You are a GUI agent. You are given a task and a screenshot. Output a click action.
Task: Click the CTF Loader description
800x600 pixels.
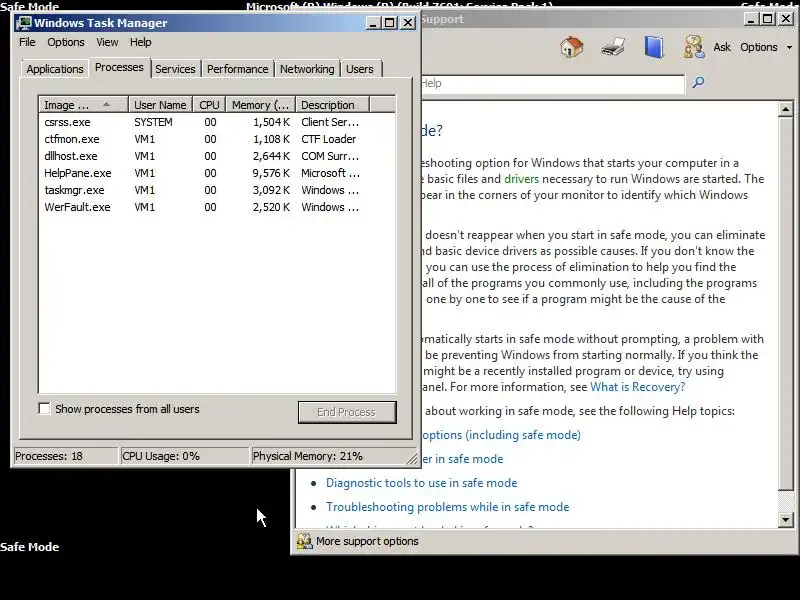click(x=329, y=139)
